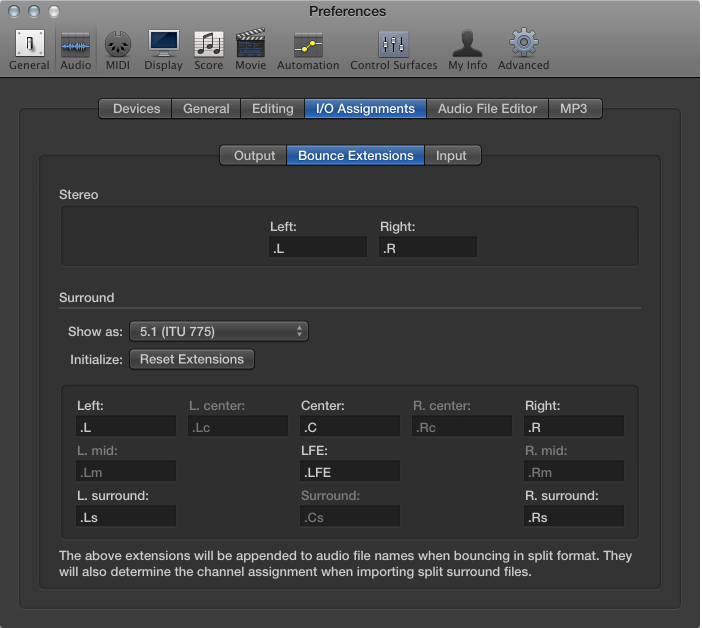Switch to Audio File Editor tab

click(488, 109)
